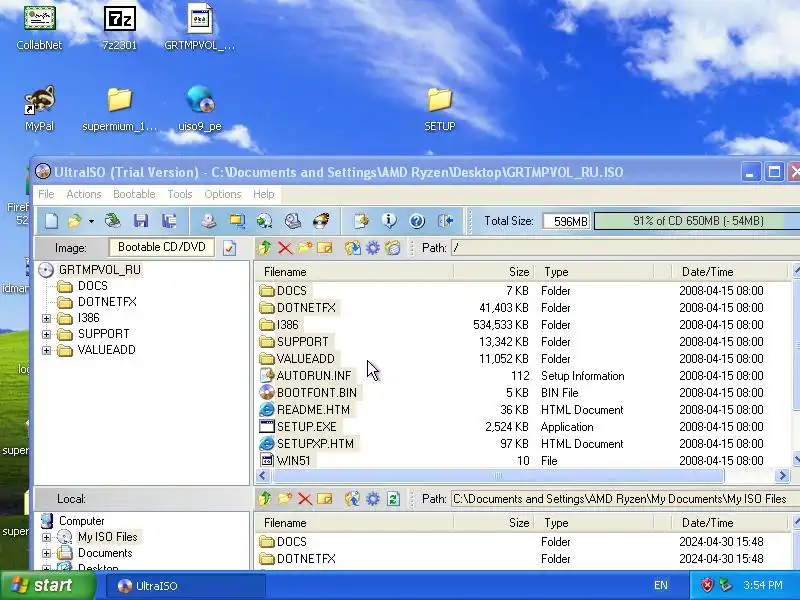Select SETUP.EXE in the file list
The image size is (800, 600).
click(306, 427)
